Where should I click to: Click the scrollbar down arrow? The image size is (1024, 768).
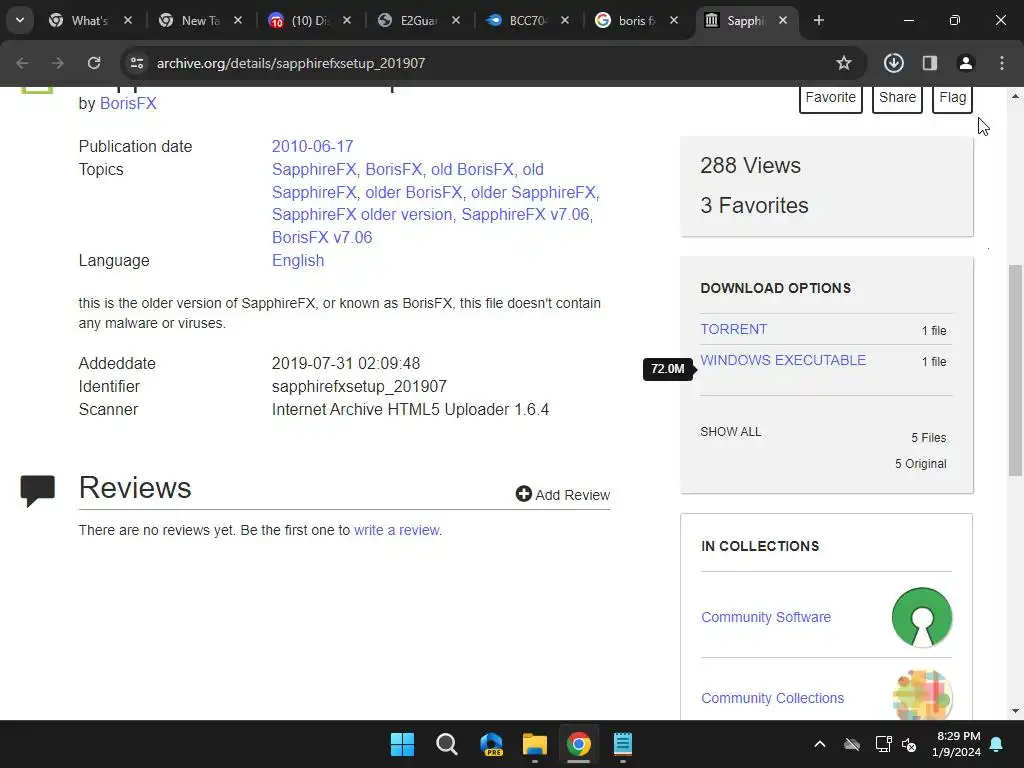(1015, 711)
